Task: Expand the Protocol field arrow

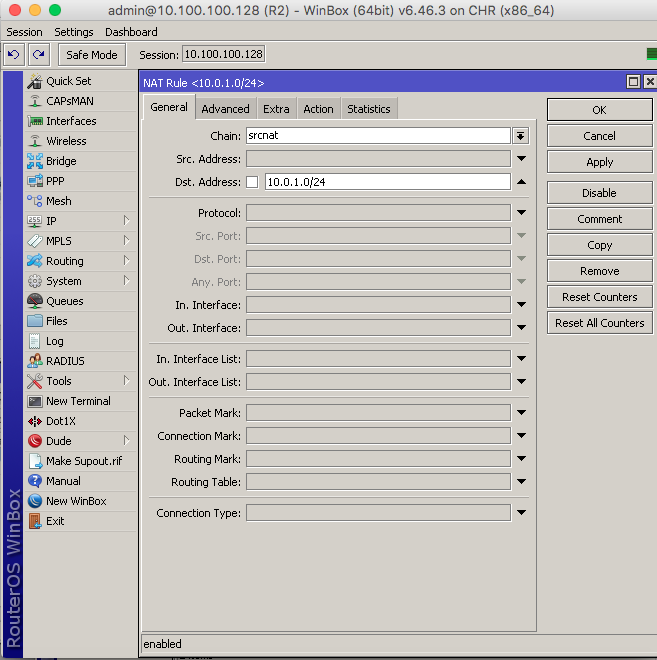Action: 521,213
